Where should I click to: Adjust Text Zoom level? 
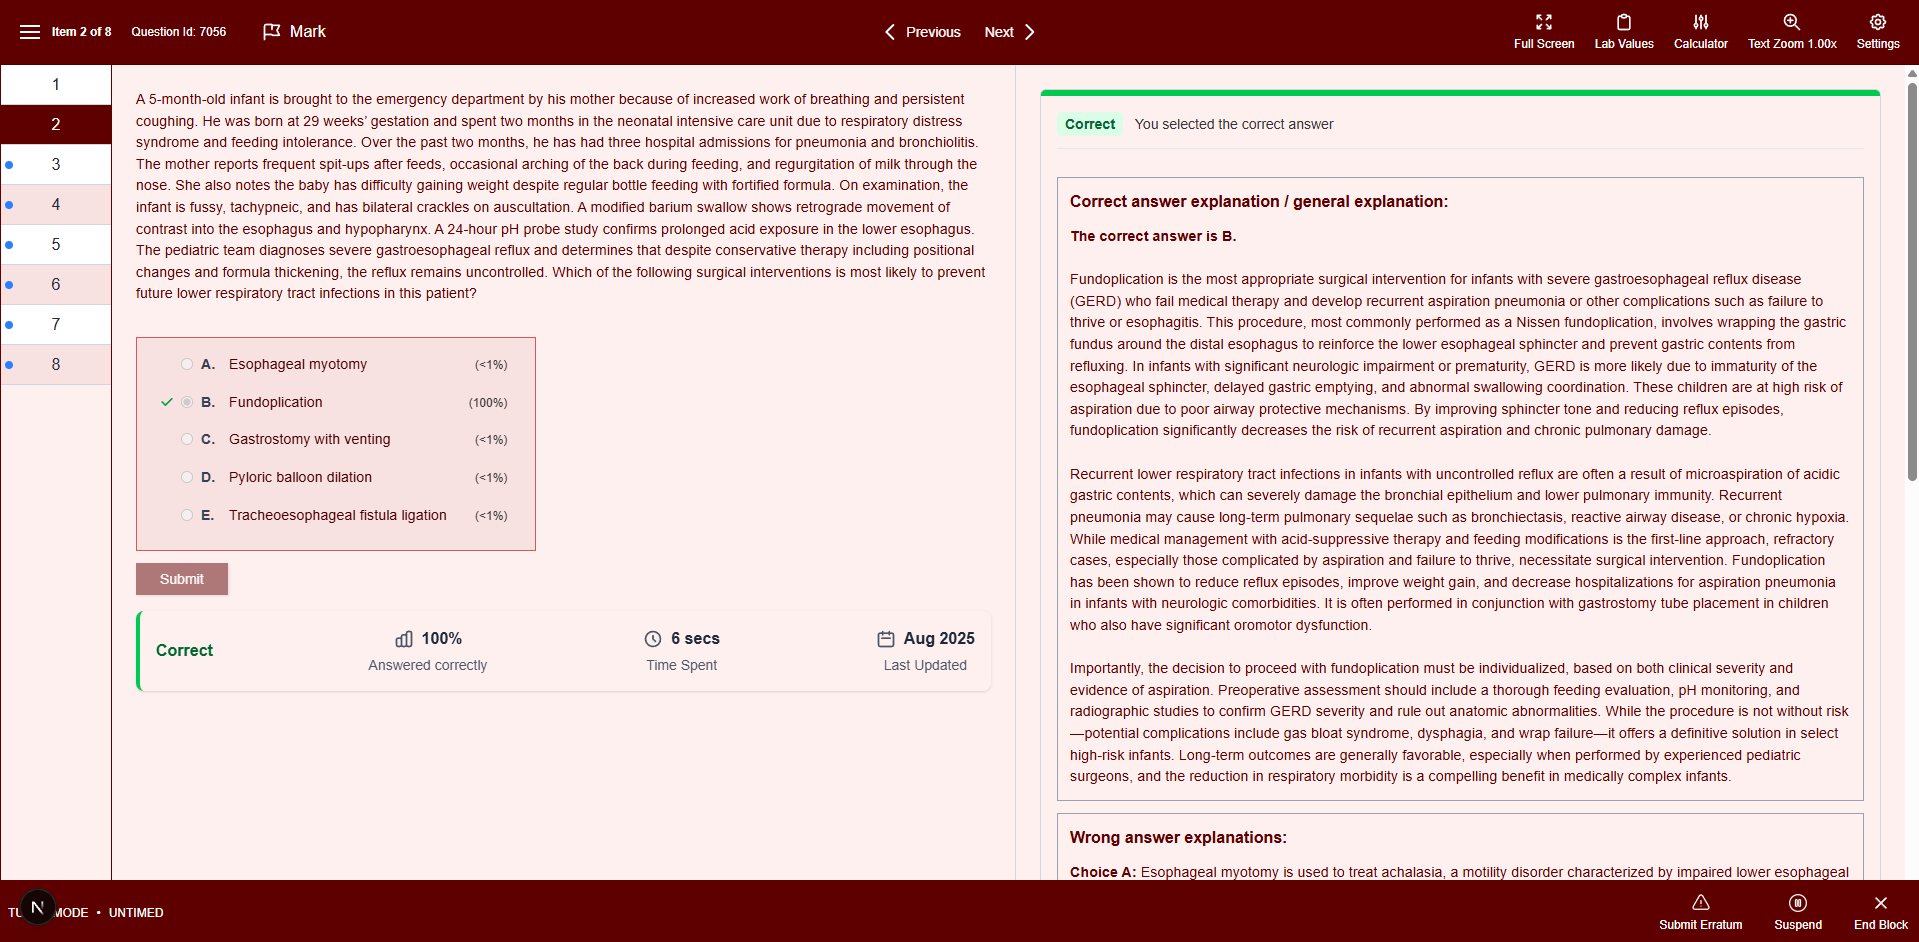tap(1791, 32)
